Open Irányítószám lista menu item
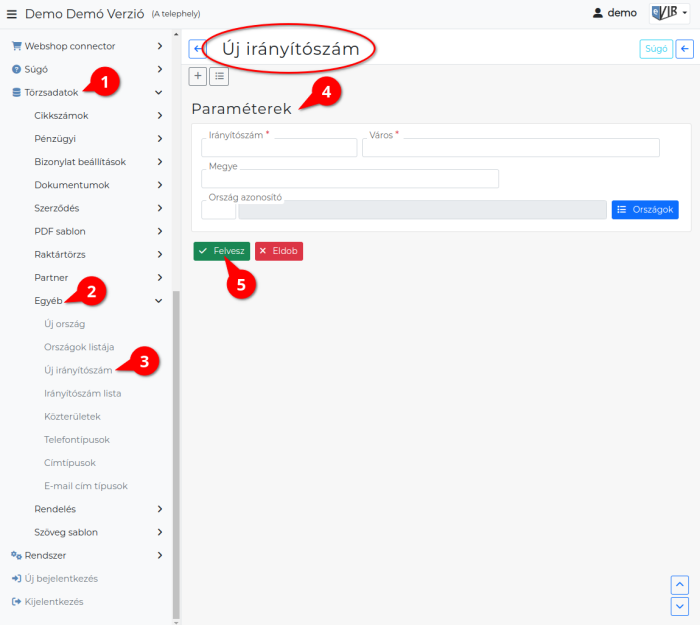This screenshot has width=700, height=625. pyautogui.click(x=83, y=394)
